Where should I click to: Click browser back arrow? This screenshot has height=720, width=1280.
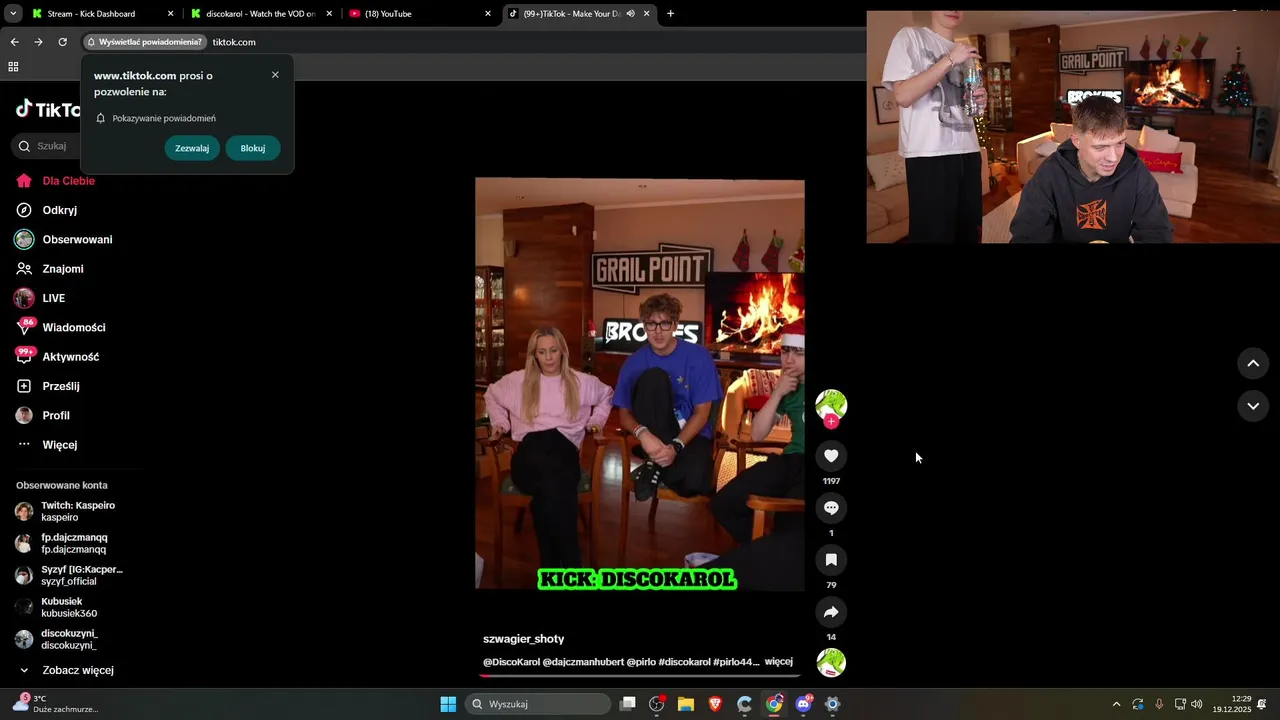14,42
